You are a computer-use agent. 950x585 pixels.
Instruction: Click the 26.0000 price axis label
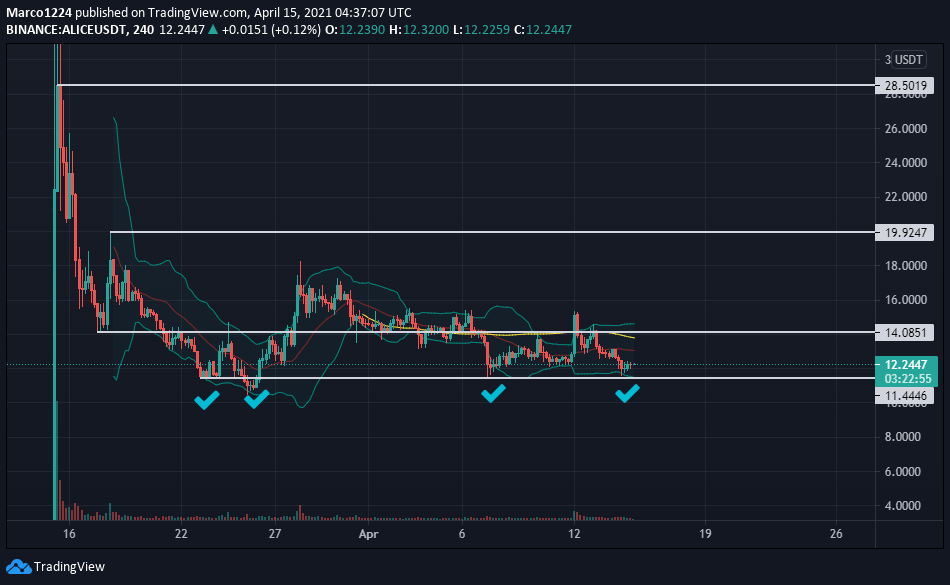click(x=906, y=128)
